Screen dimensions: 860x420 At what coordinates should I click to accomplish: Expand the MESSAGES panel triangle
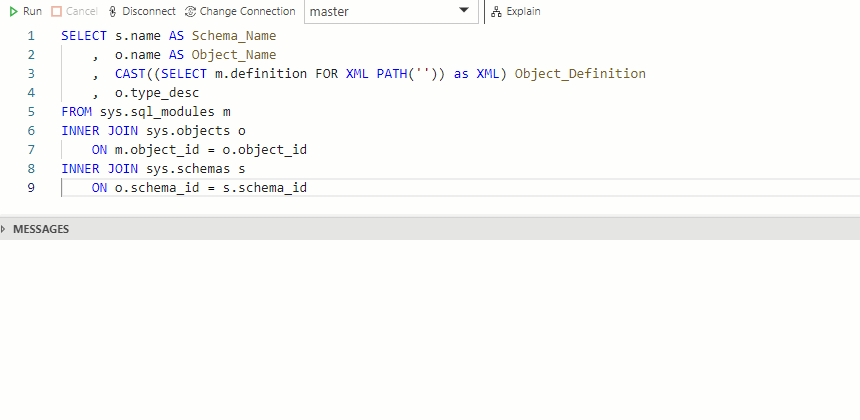(x=3, y=229)
